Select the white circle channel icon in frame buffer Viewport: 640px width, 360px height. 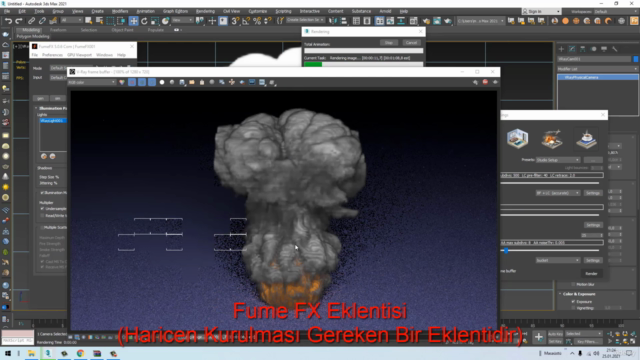162,82
